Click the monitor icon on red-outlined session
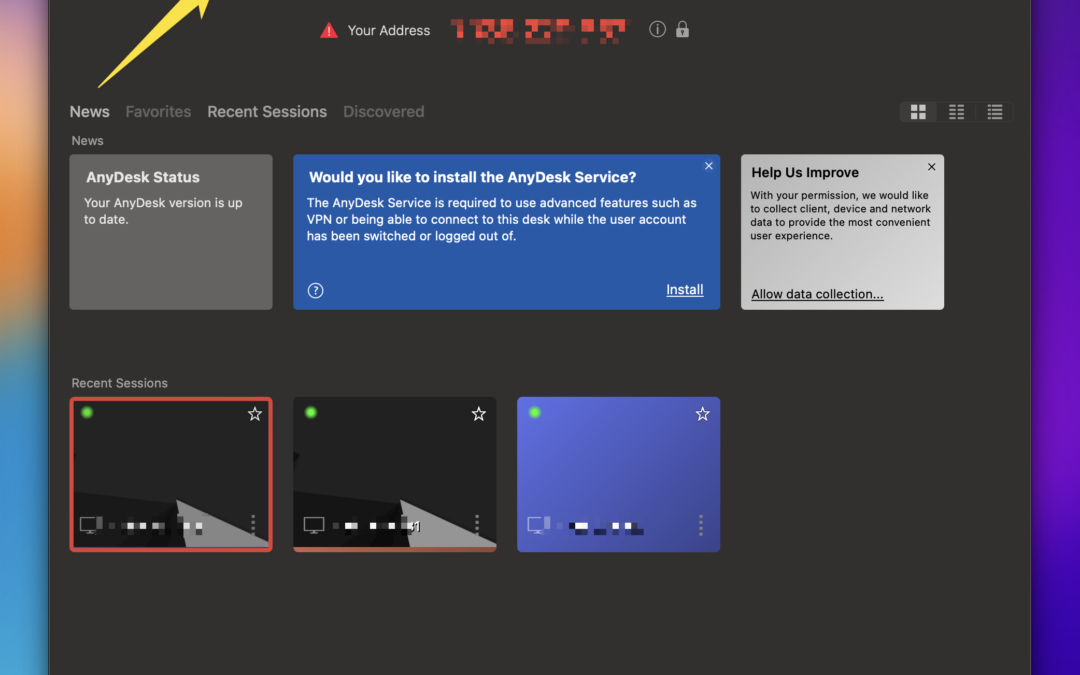 [x=90, y=525]
